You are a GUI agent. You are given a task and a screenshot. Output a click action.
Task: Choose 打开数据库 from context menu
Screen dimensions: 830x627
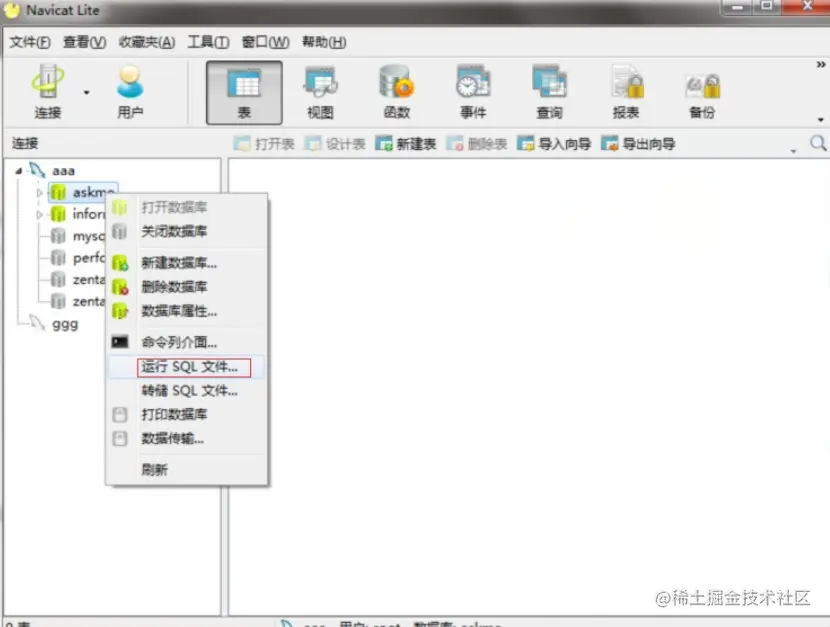pyautogui.click(x=186, y=207)
